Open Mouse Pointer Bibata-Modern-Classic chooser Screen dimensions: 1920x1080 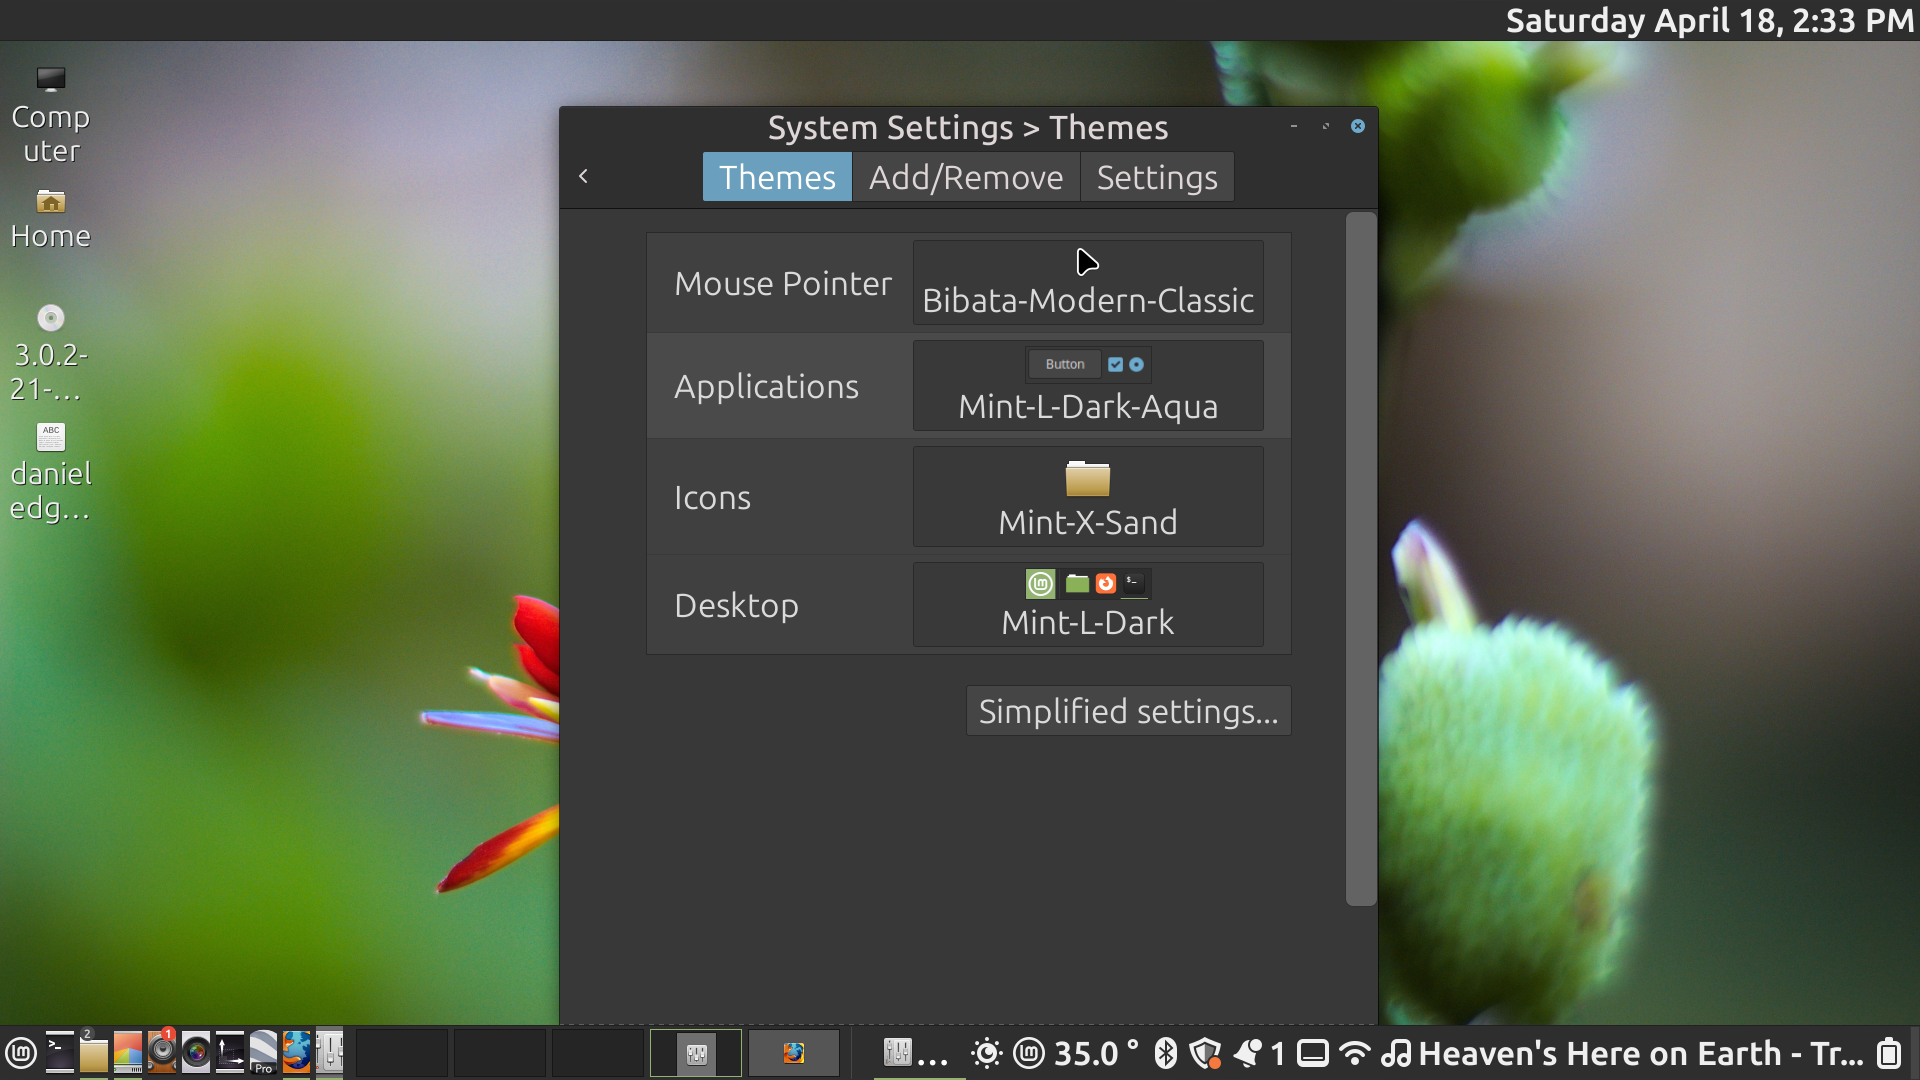pyautogui.click(x=1087, y=283)
